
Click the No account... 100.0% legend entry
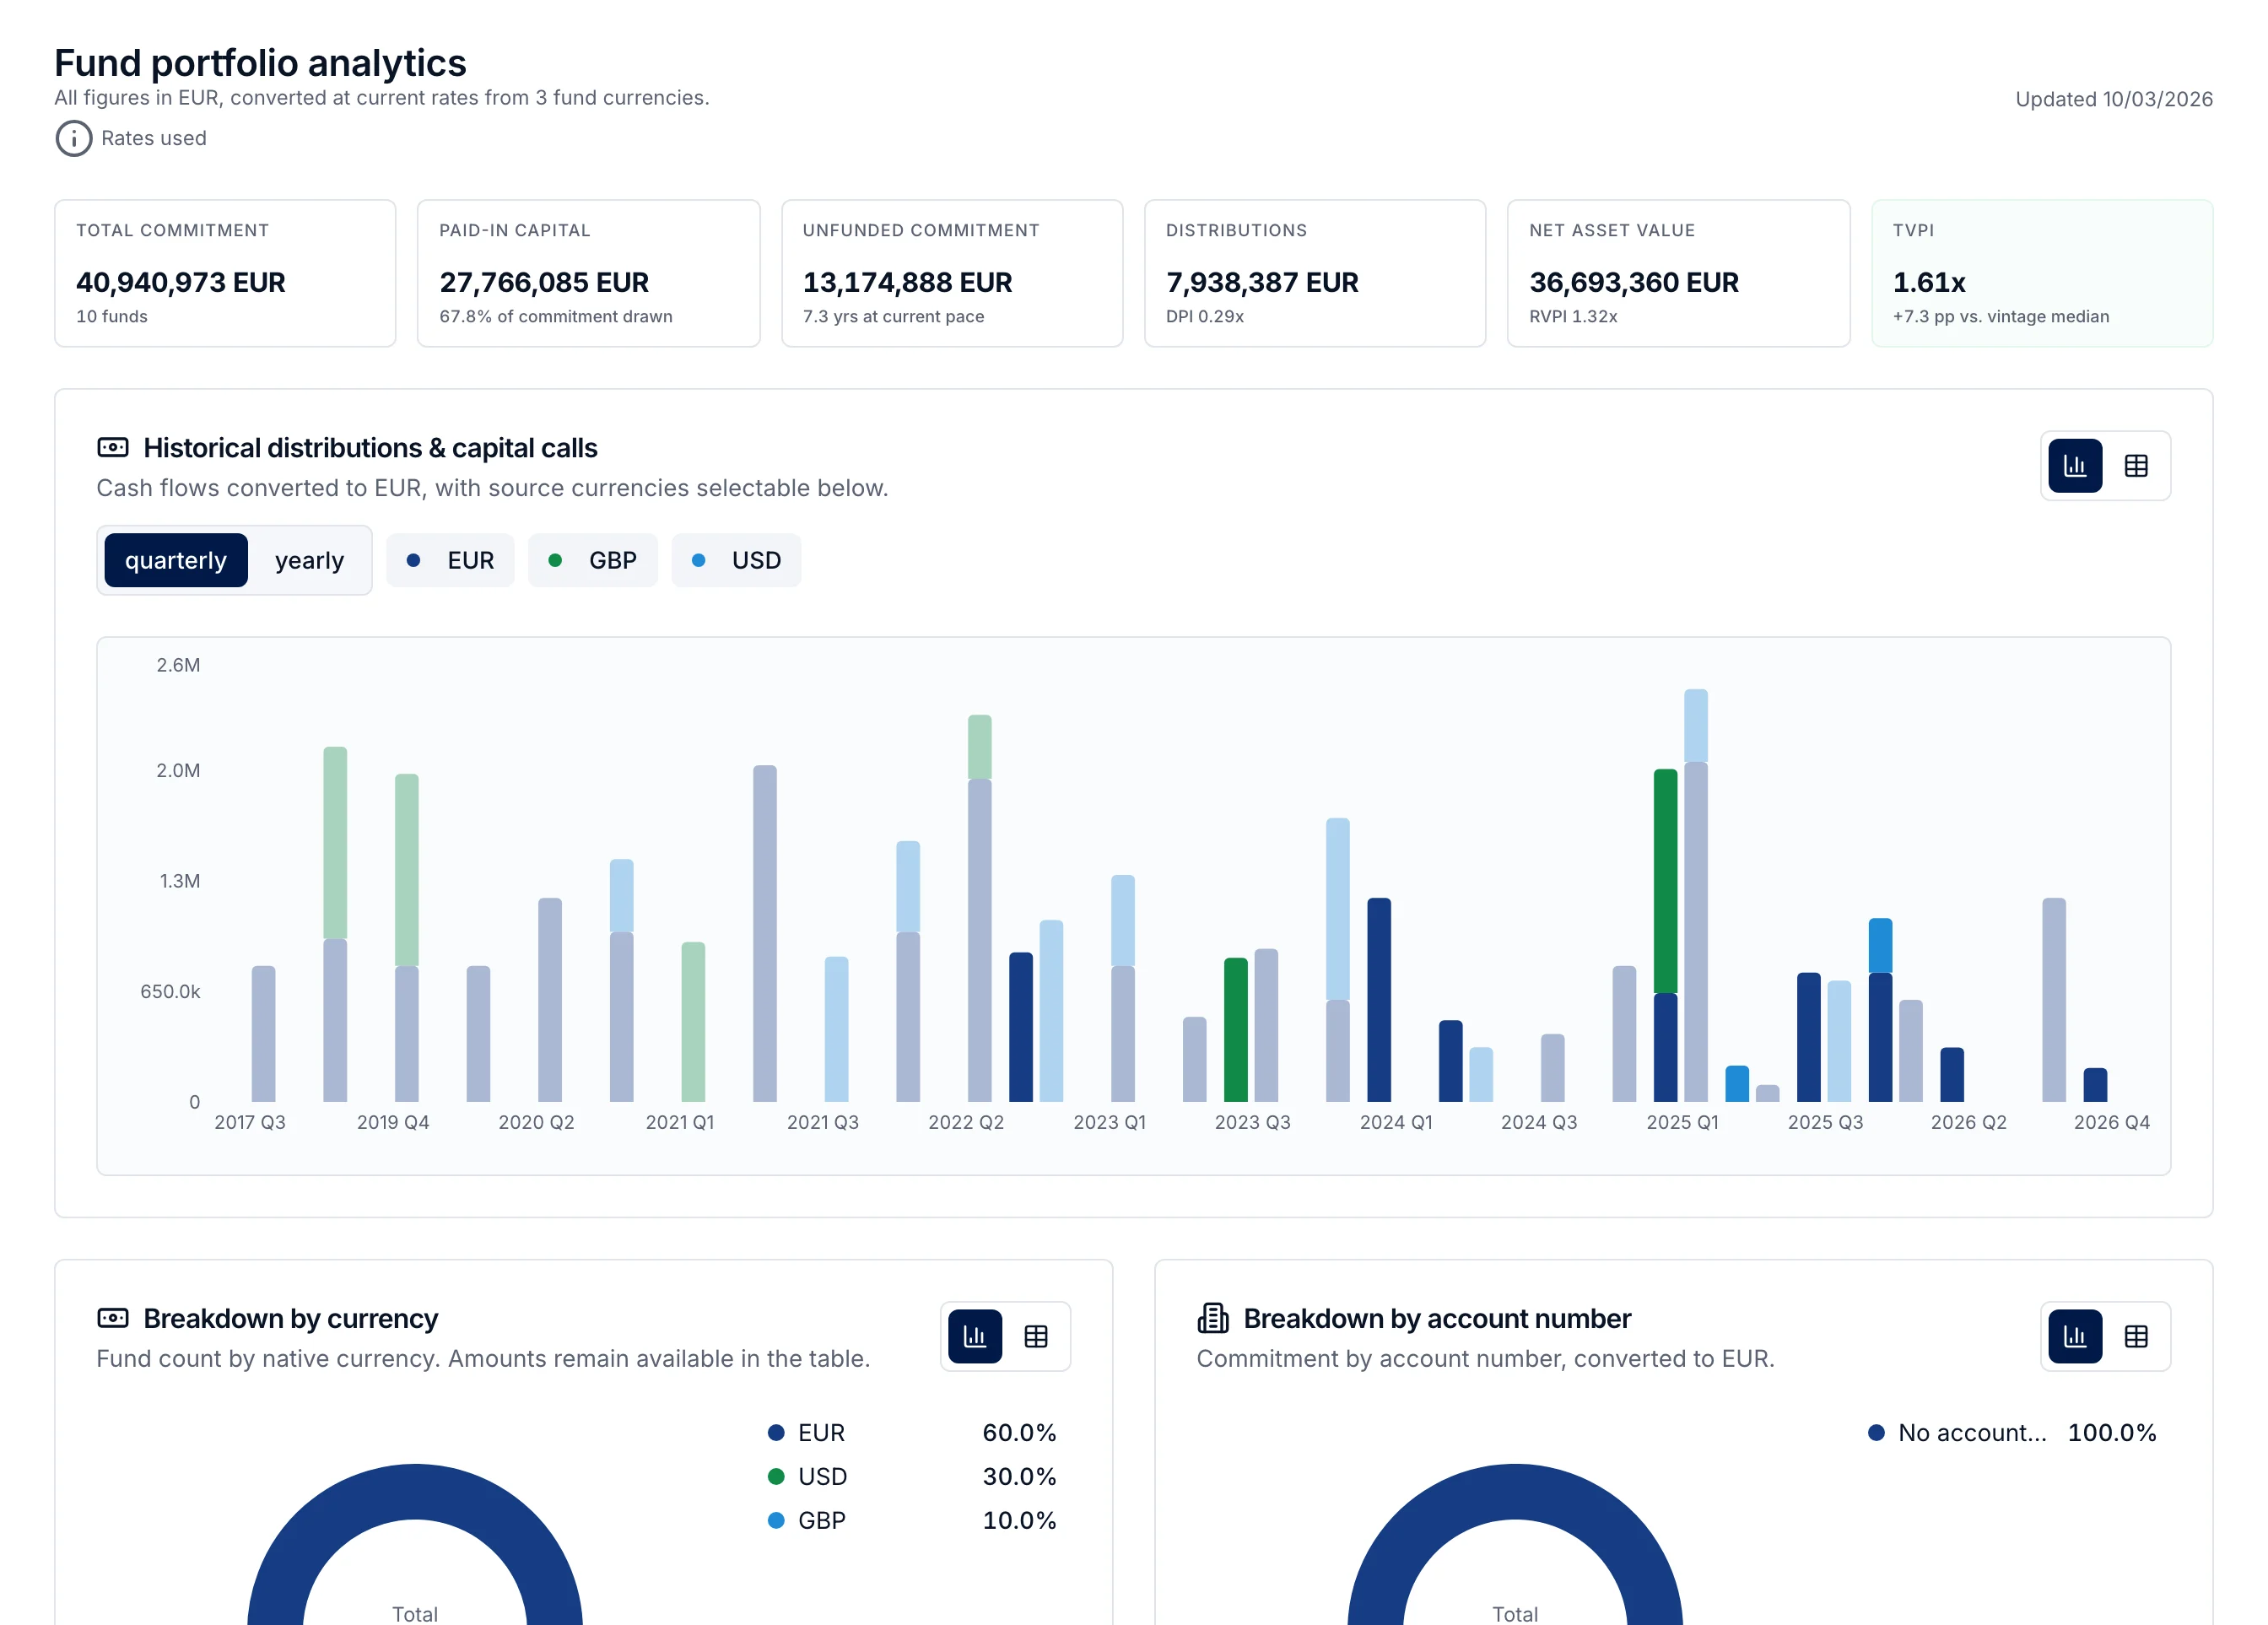(2012, 1433)
